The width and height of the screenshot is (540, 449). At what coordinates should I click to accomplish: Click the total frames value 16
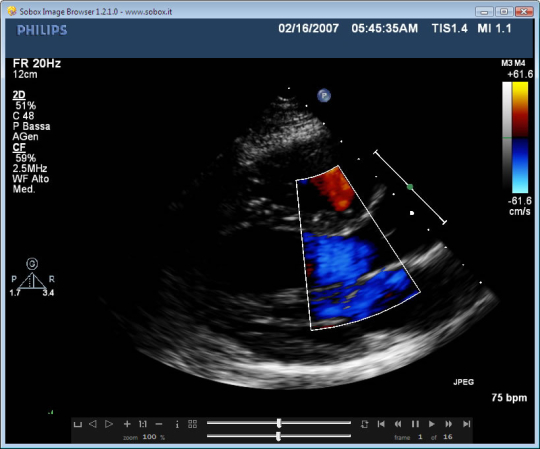447,437
